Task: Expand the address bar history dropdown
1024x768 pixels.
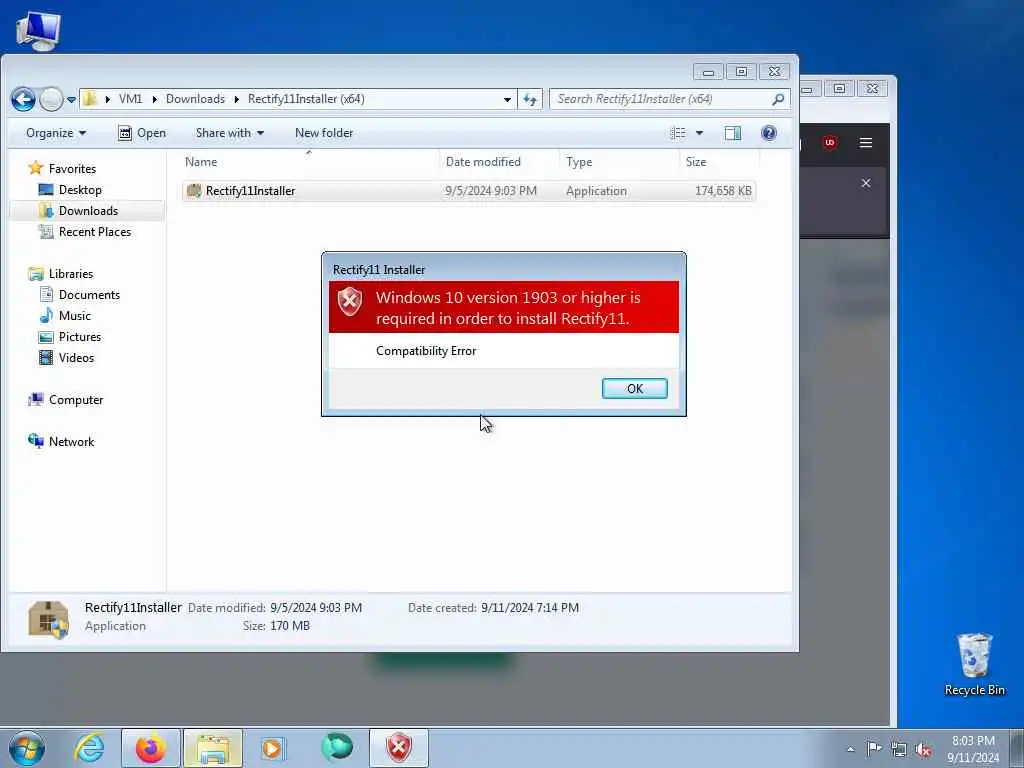Action: click(x=507, y=100)
